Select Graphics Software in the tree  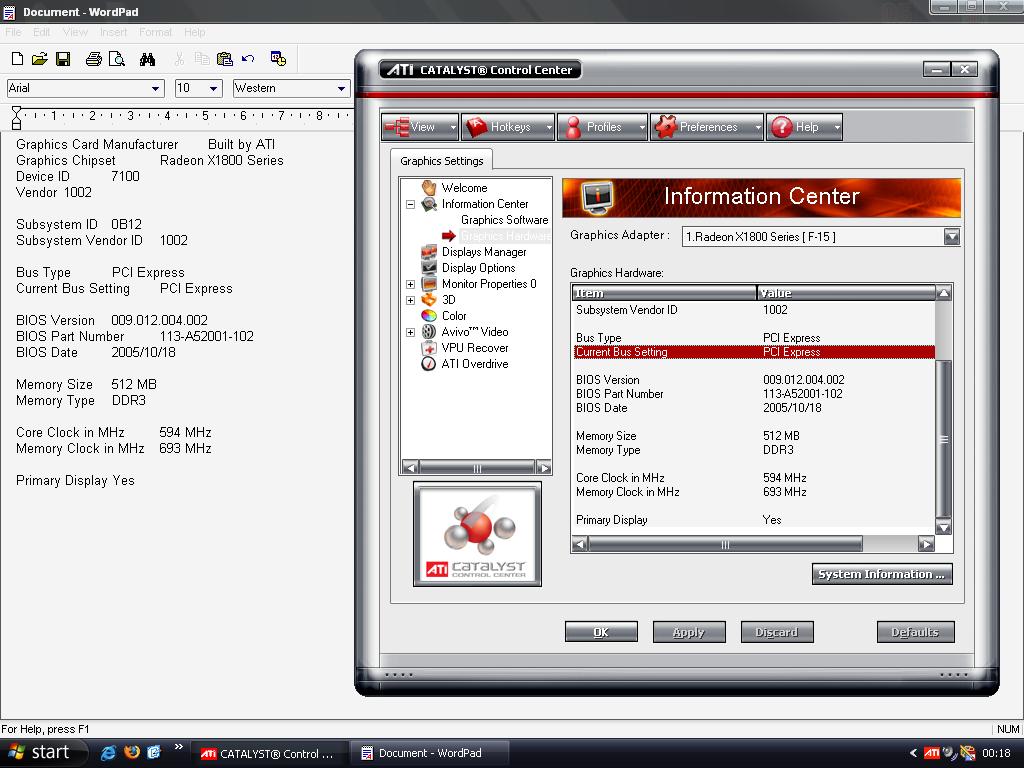pos(503,220)
